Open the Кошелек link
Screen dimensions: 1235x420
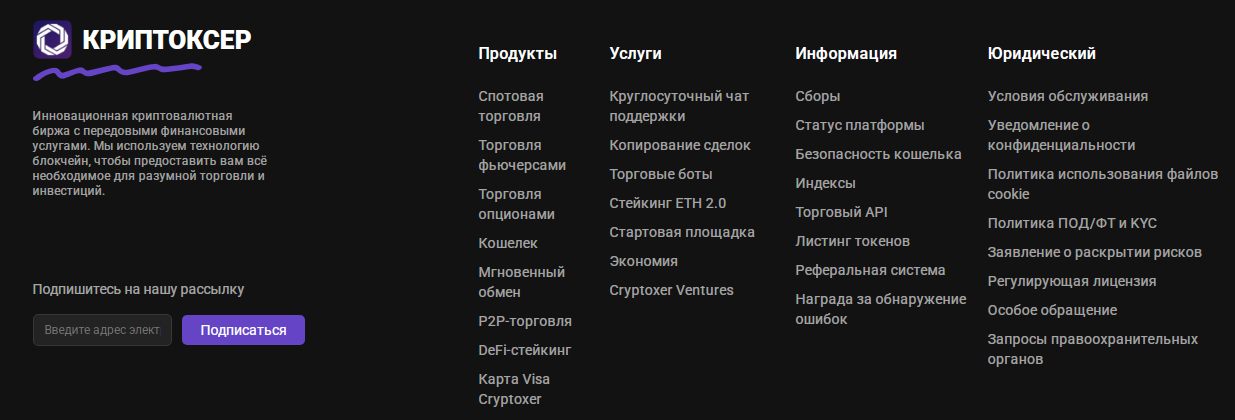(508, 243)
